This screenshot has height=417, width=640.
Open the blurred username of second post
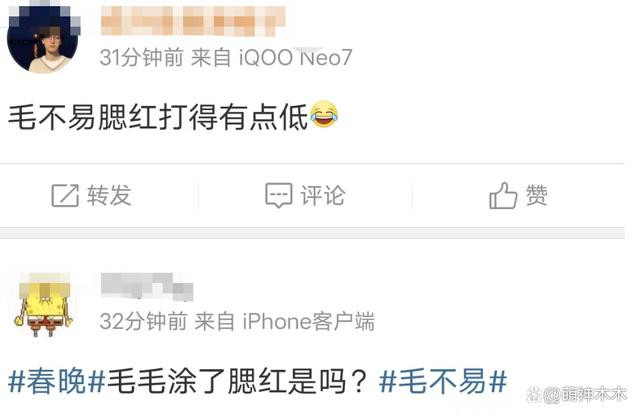pyautogui.click(x=147, y=286)
